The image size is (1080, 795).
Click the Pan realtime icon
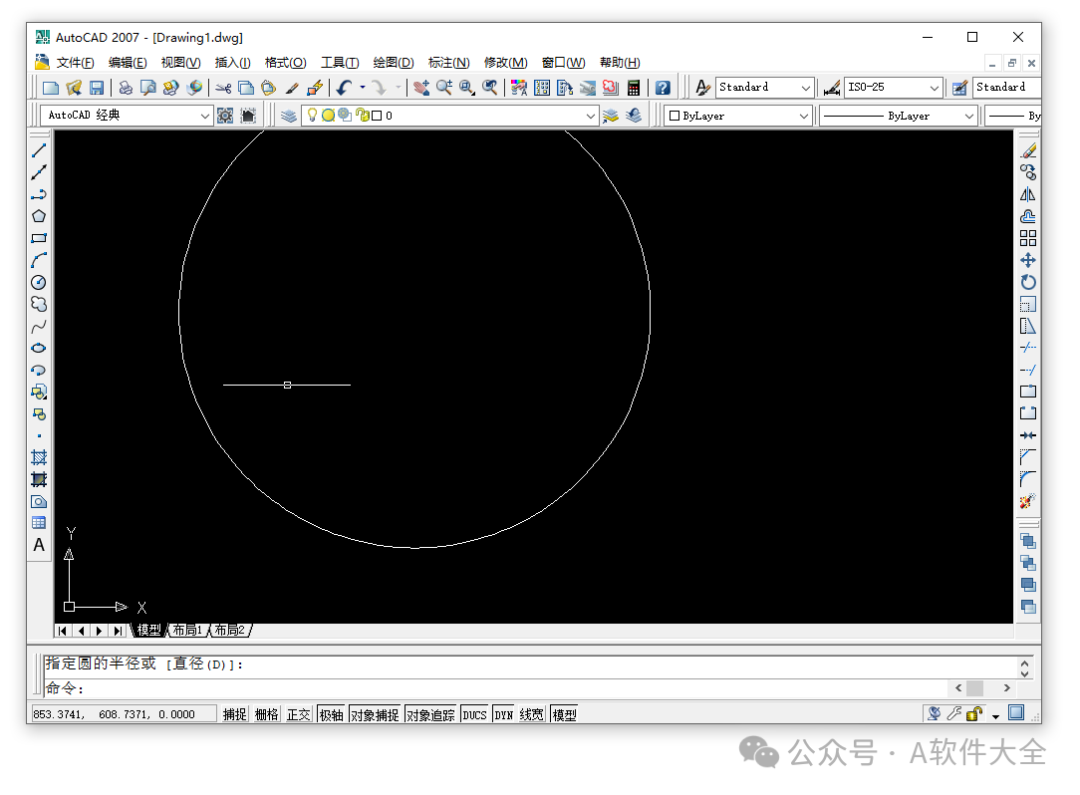click(422, 87)
